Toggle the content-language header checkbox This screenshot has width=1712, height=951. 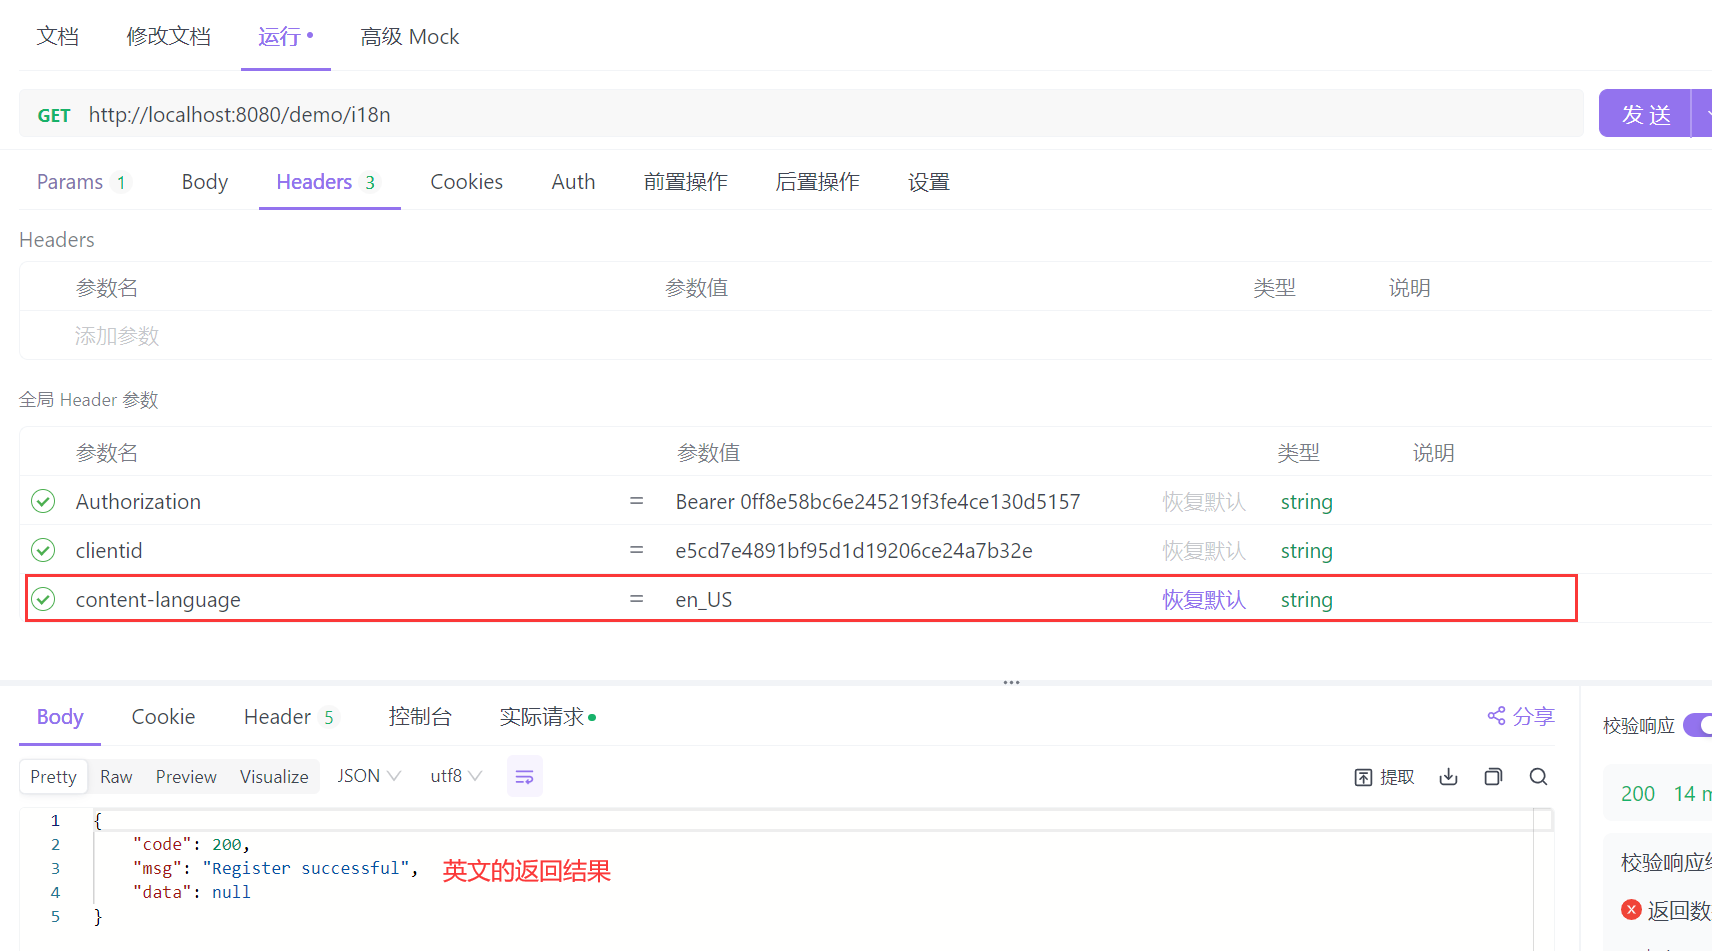click(43, 599)
